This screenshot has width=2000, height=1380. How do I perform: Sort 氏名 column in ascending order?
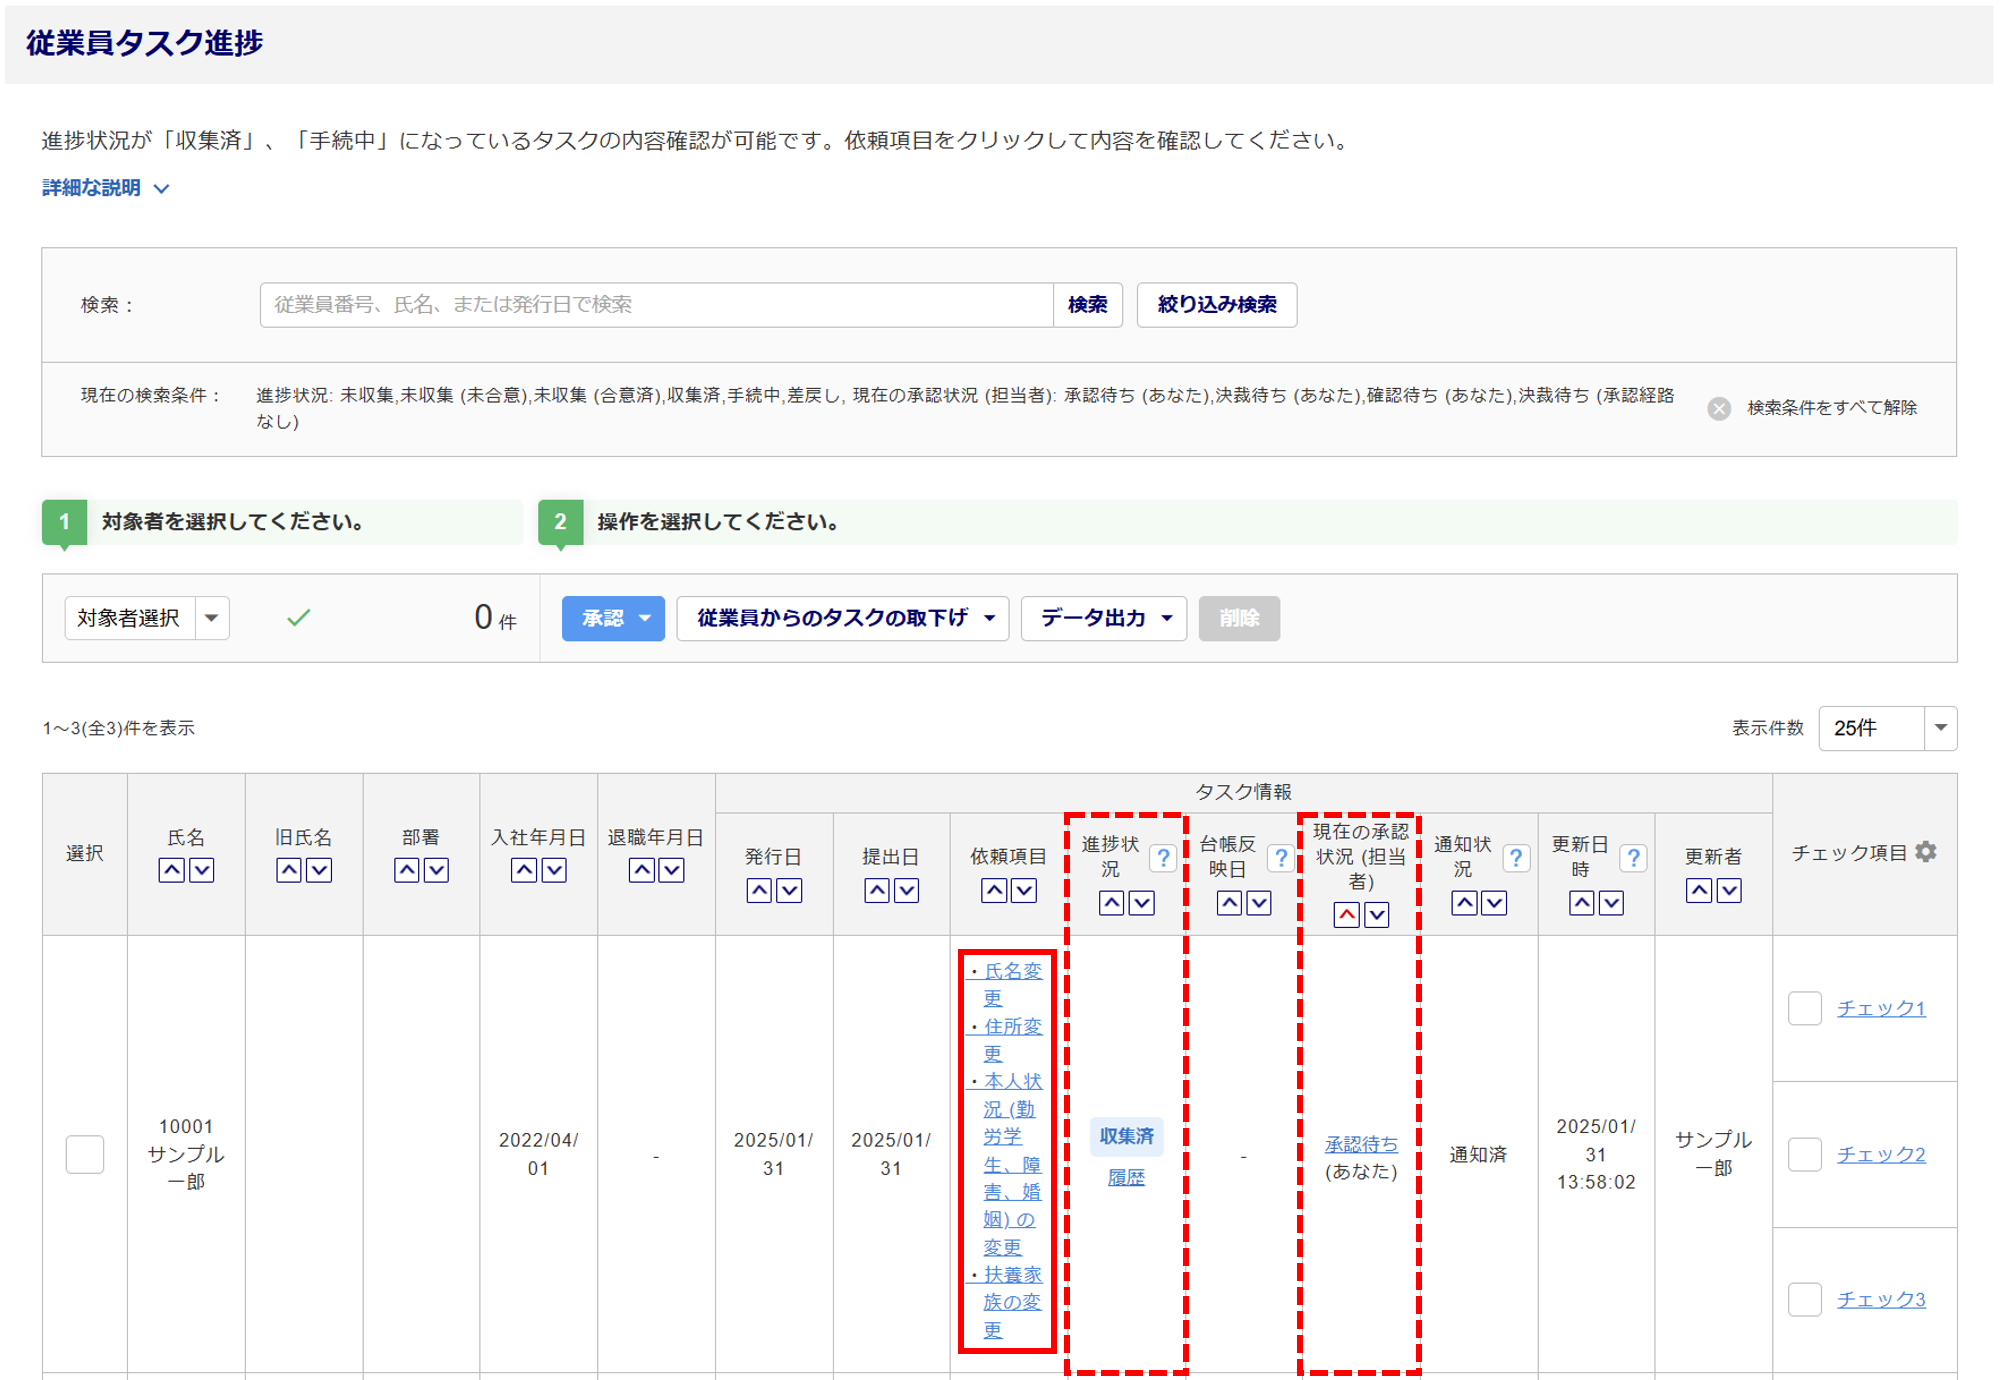(172, 870)
